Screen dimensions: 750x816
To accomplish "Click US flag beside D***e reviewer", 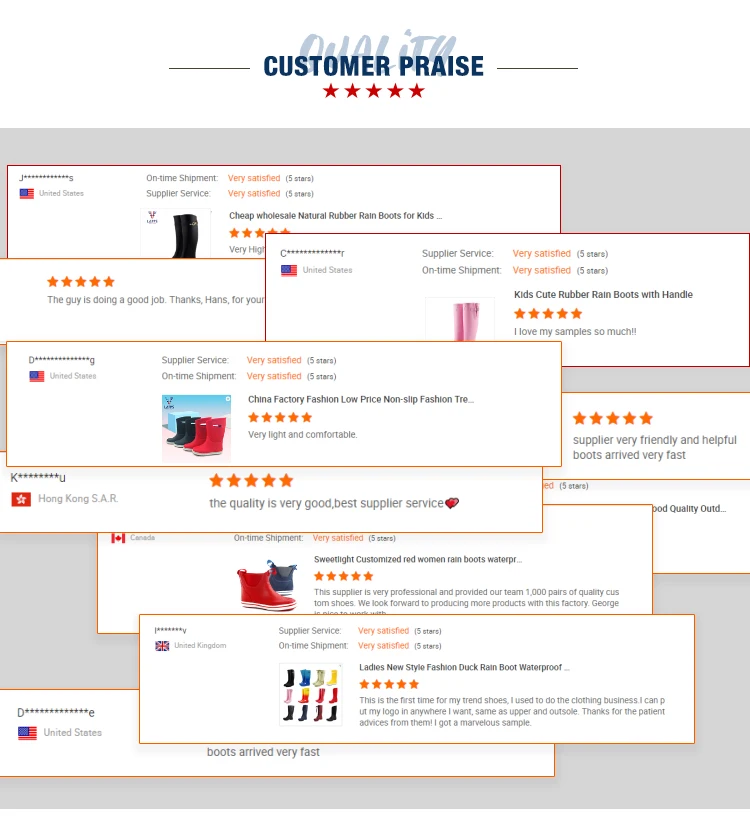I will point(27,733).
